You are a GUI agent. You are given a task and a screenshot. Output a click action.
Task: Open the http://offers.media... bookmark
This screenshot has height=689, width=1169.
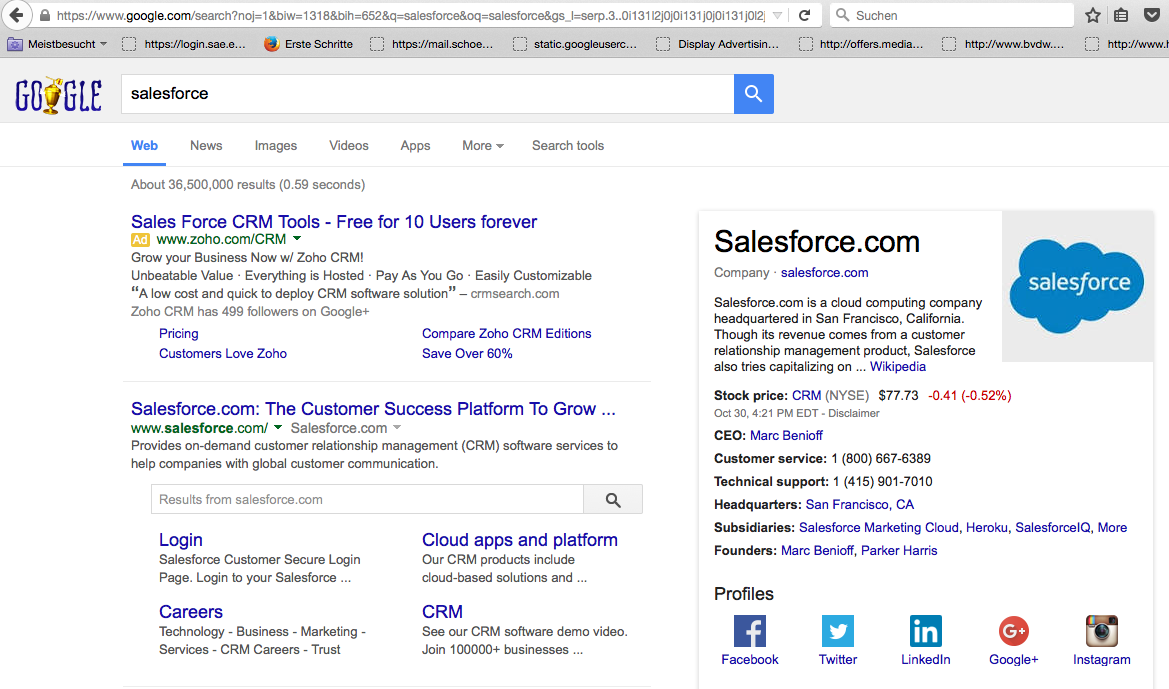pos(861,44)
